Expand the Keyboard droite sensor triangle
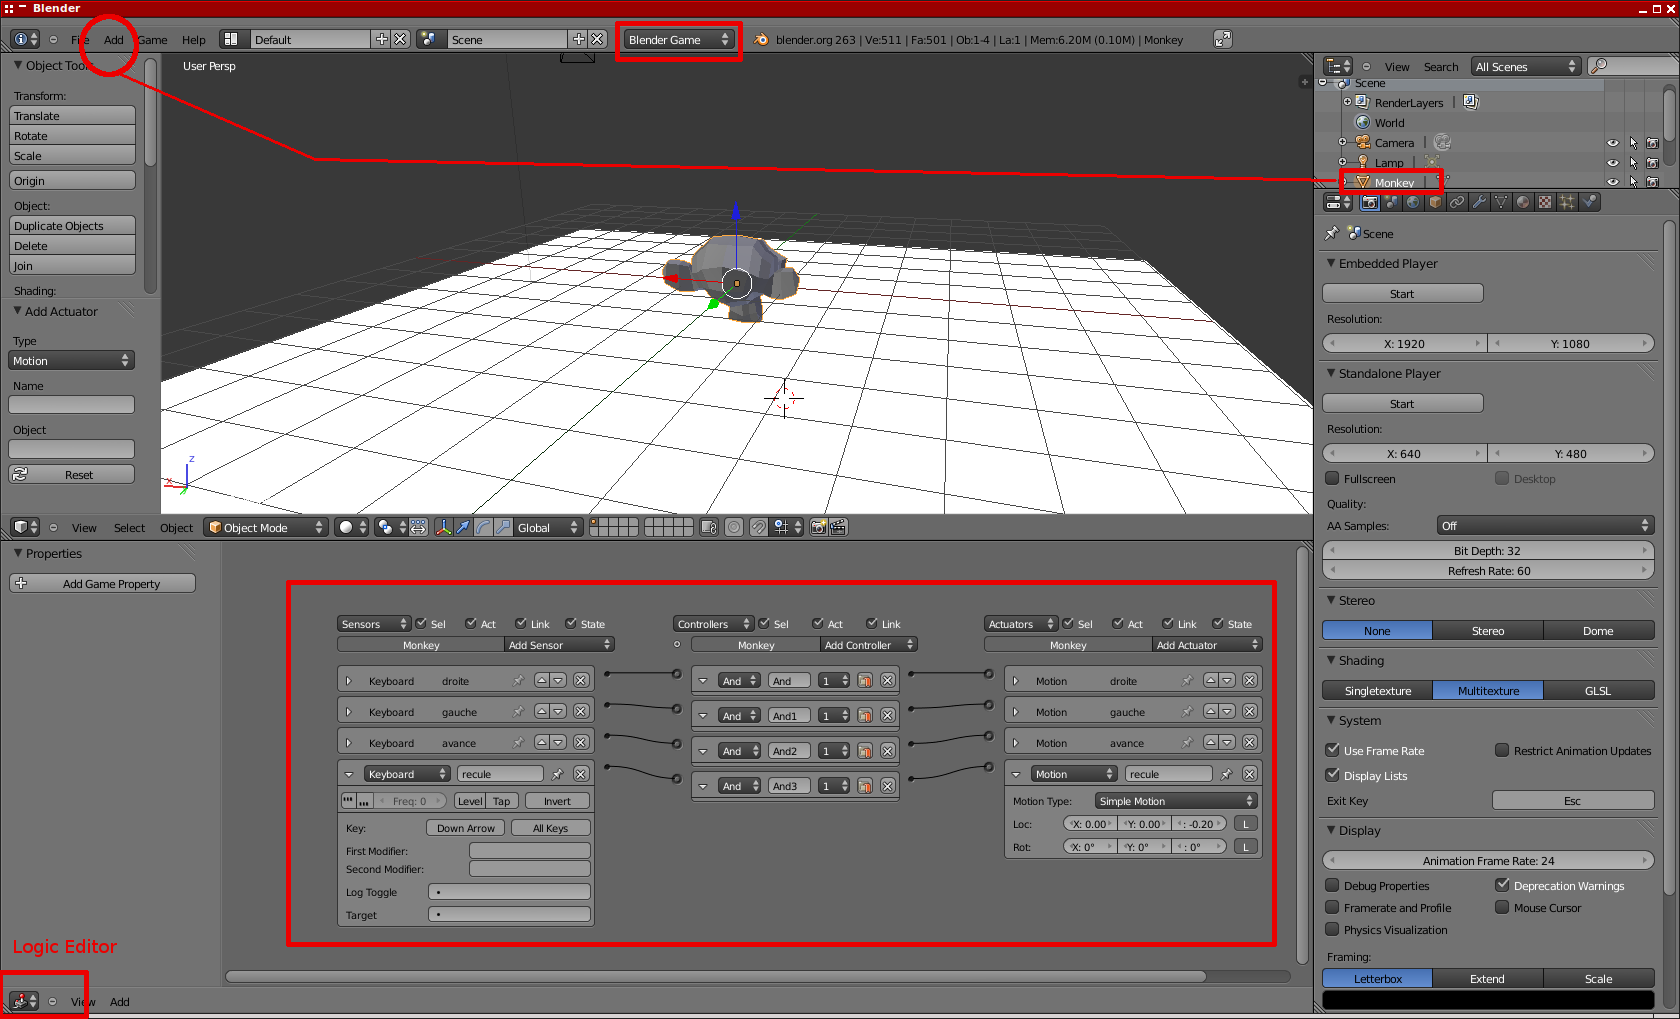Viewport: 1680px width, 1019px height. (348, 681)
